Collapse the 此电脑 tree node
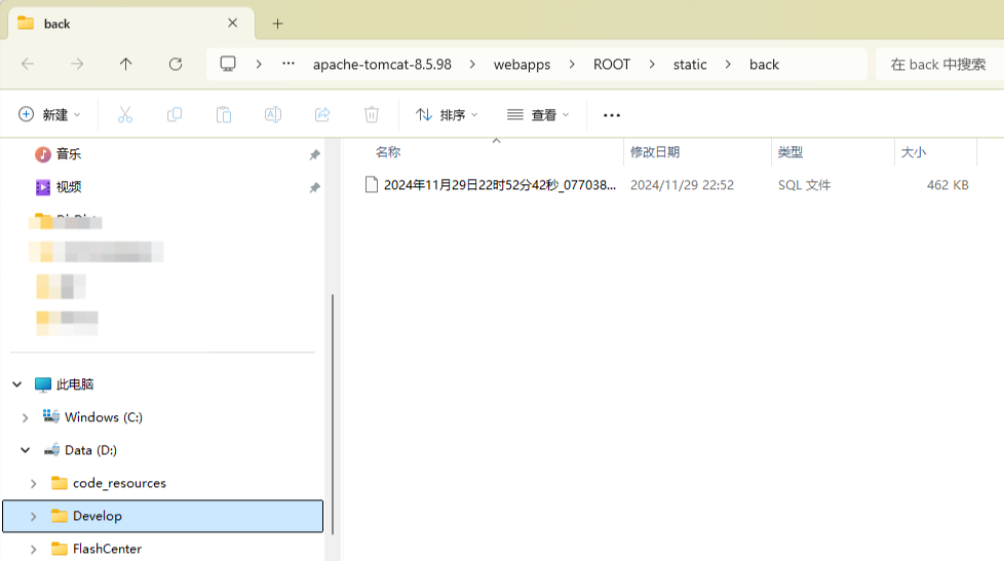 [17, 384]
